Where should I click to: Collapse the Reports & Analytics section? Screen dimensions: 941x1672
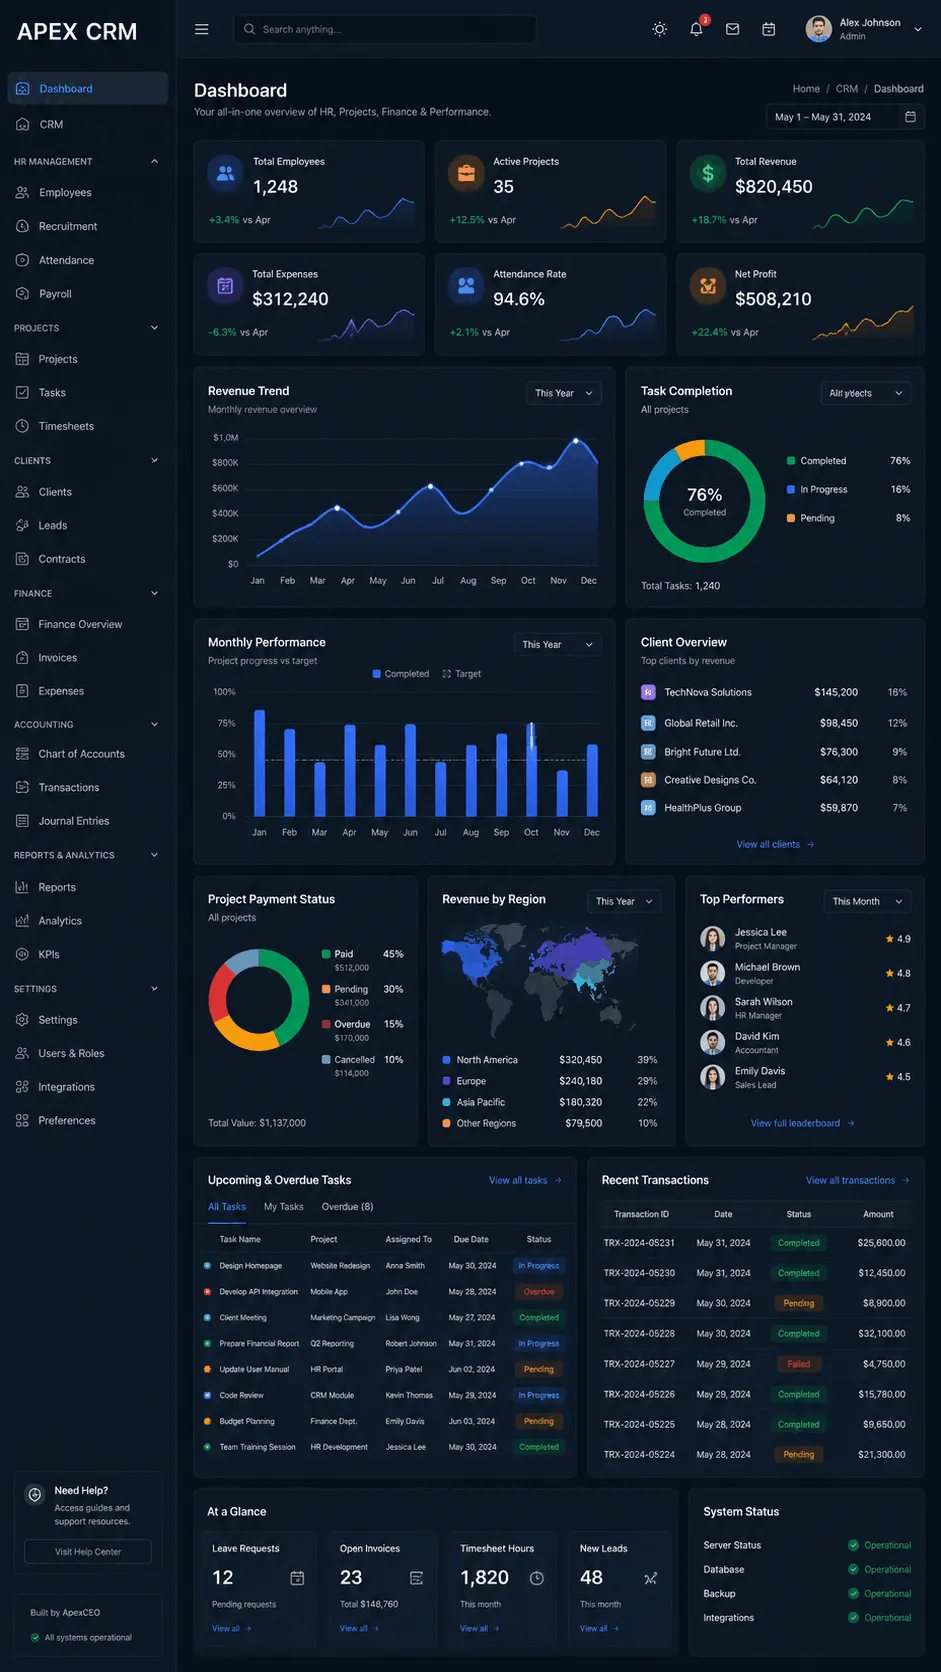point(154,855)
